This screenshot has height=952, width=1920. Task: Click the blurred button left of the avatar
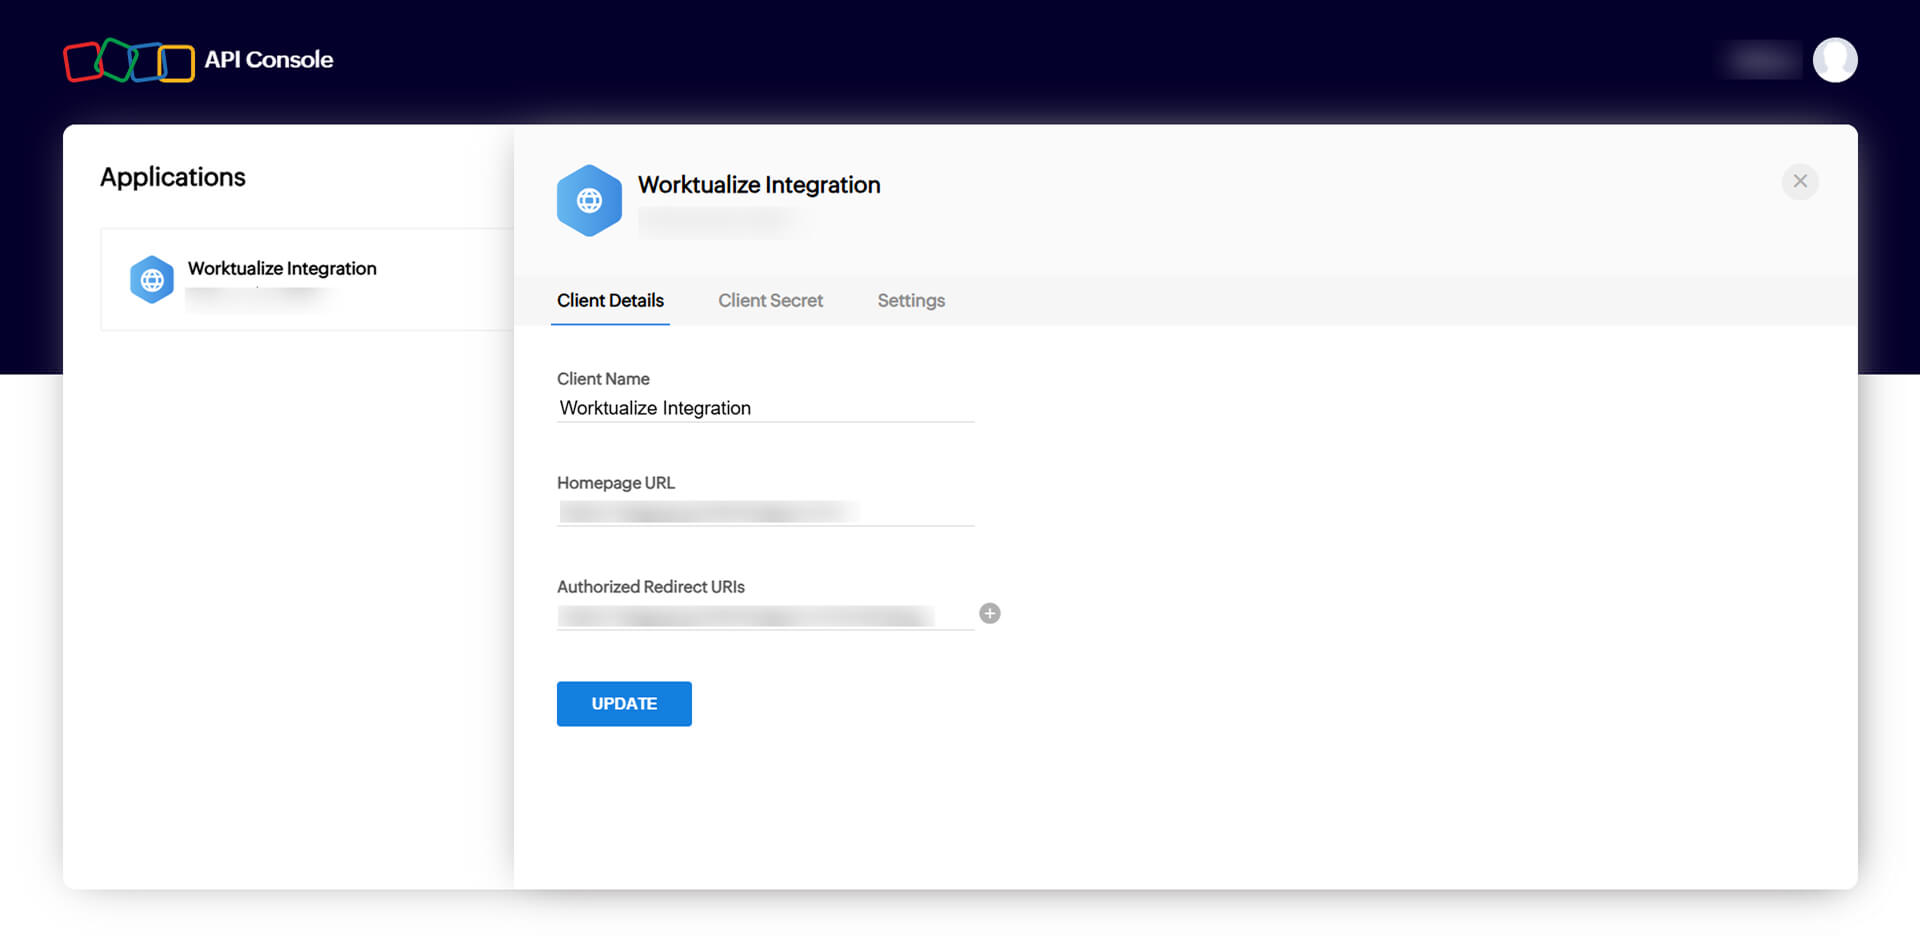[1761, 60]
